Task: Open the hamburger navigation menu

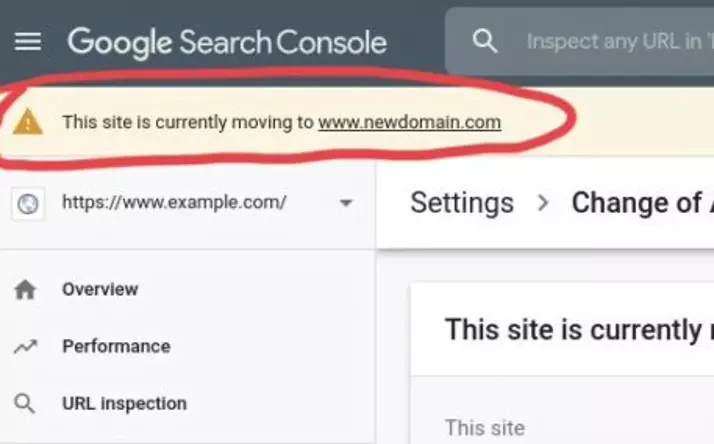Action: coord(28,42)
